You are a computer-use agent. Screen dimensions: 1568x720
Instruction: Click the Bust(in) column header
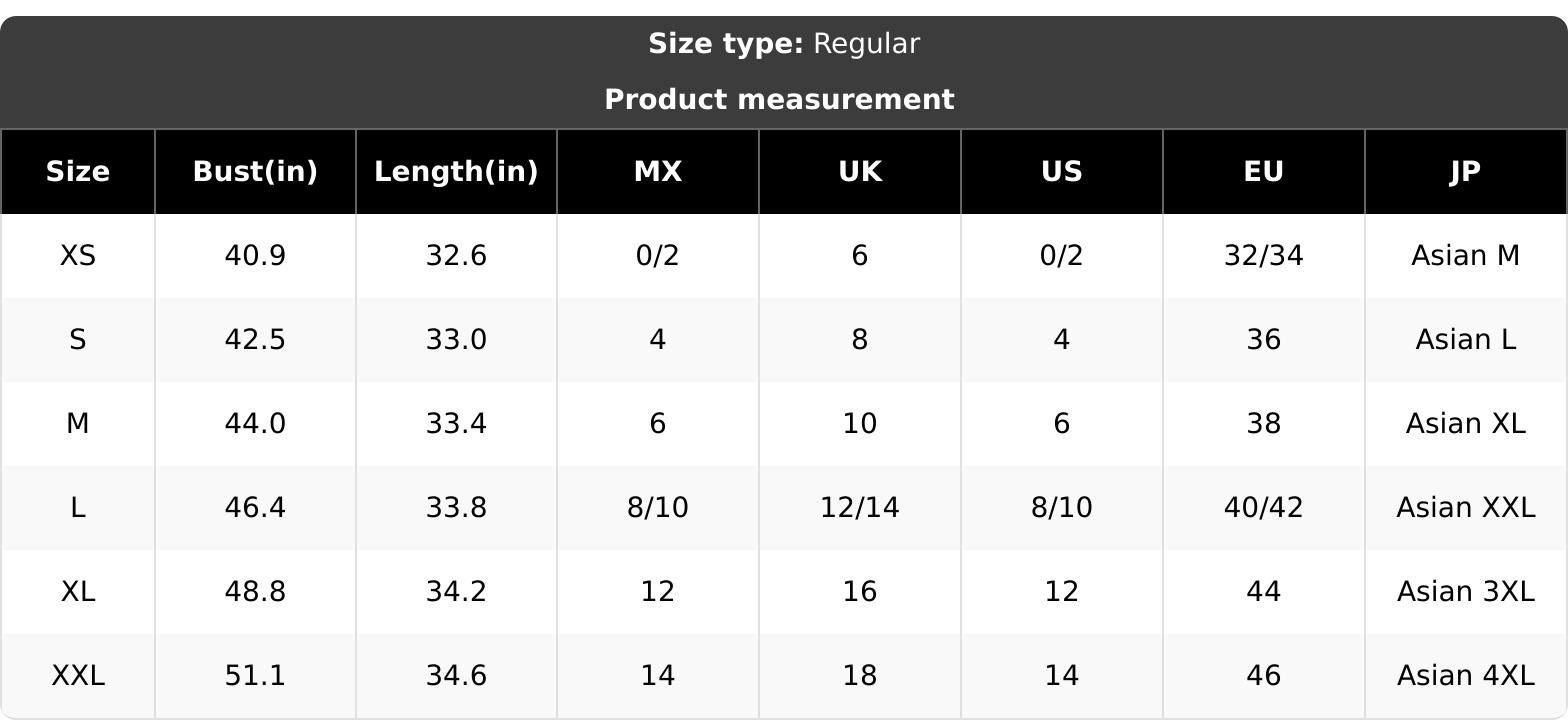pyautogui.click(x=255, y=172)
